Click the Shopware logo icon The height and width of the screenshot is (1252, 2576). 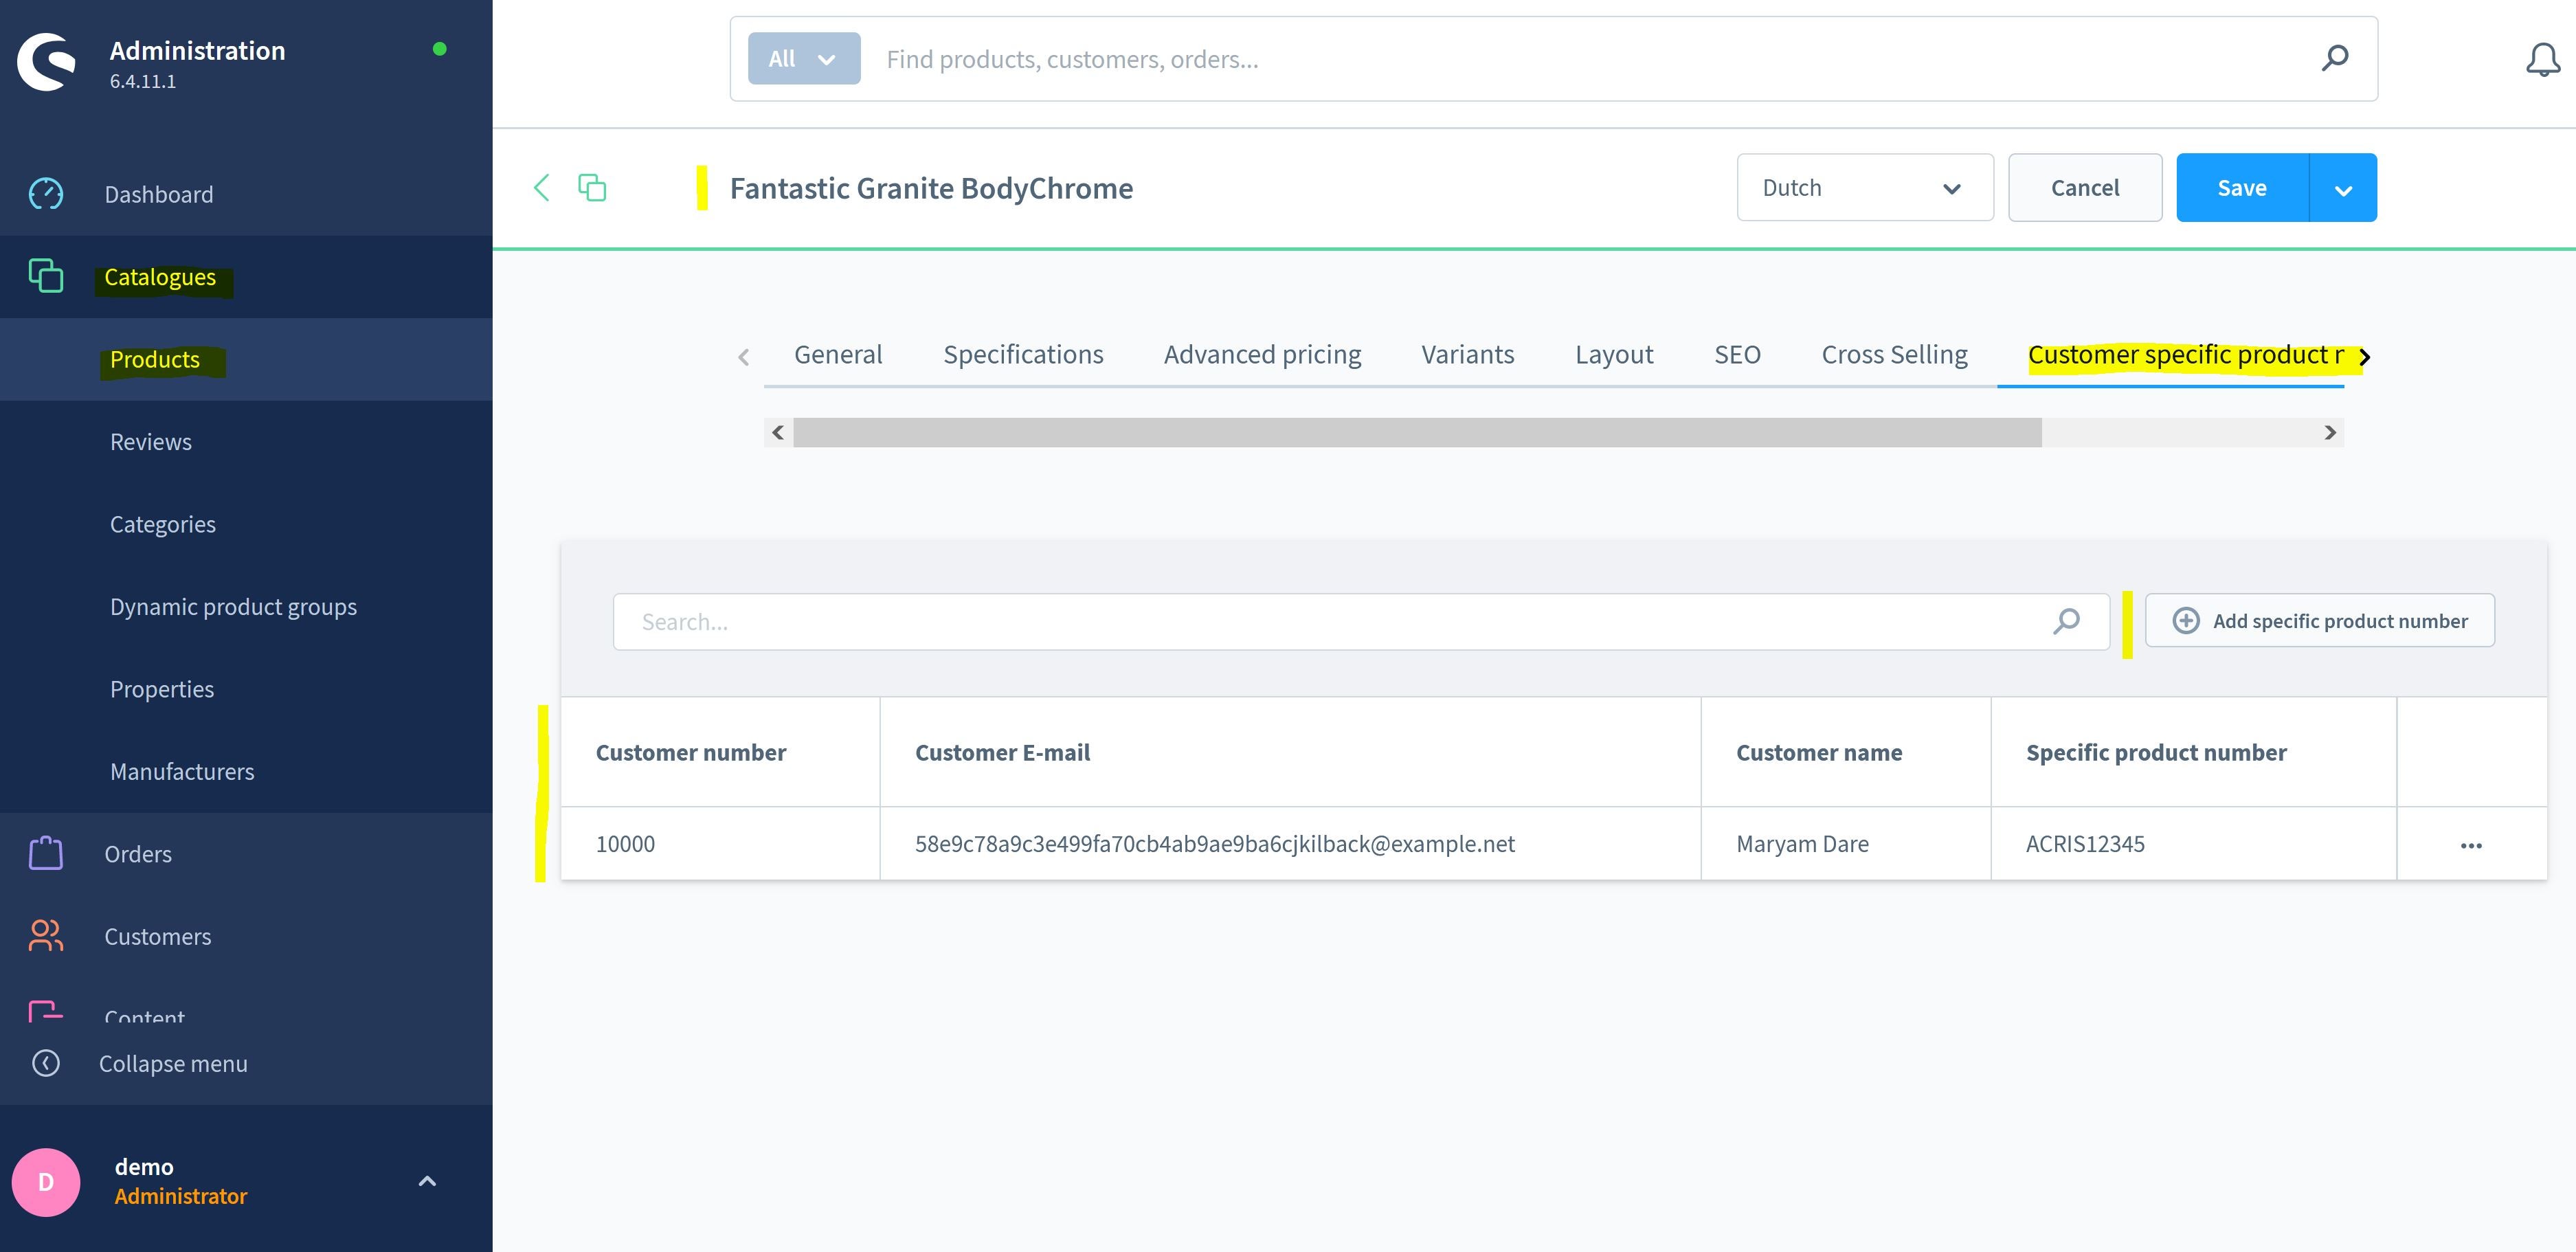pyautogui.click(x=46, y=62)
